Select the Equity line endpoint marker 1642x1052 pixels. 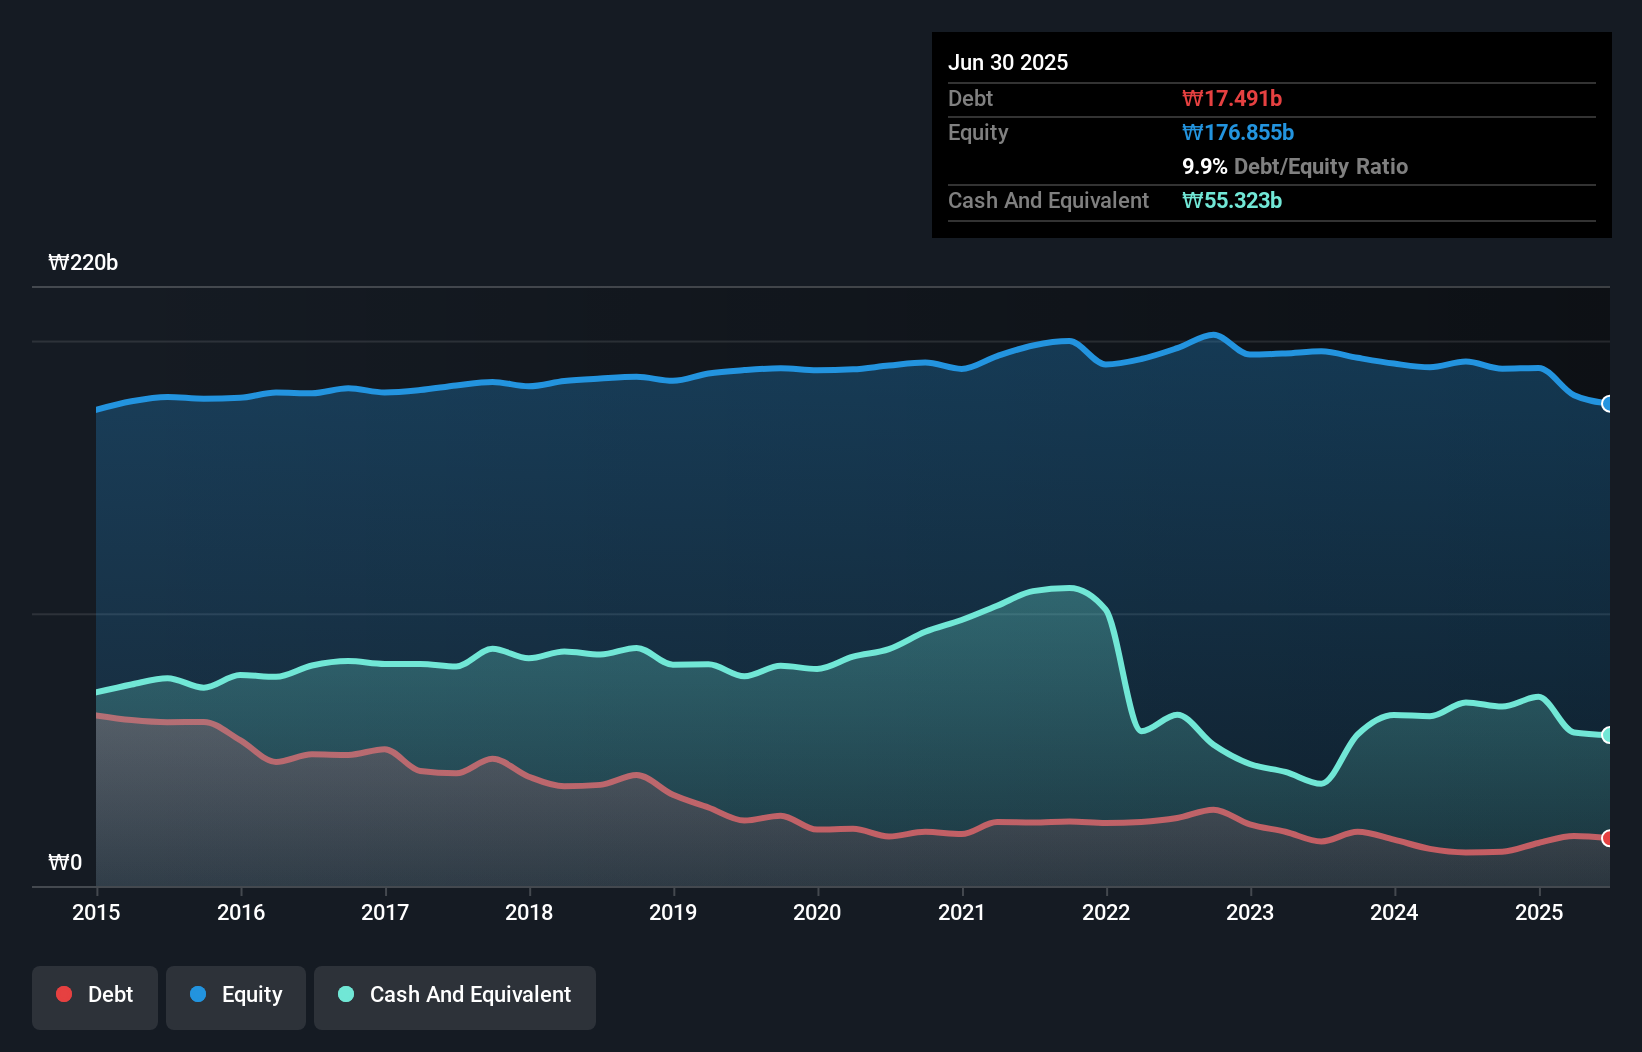click(1607, 404)
